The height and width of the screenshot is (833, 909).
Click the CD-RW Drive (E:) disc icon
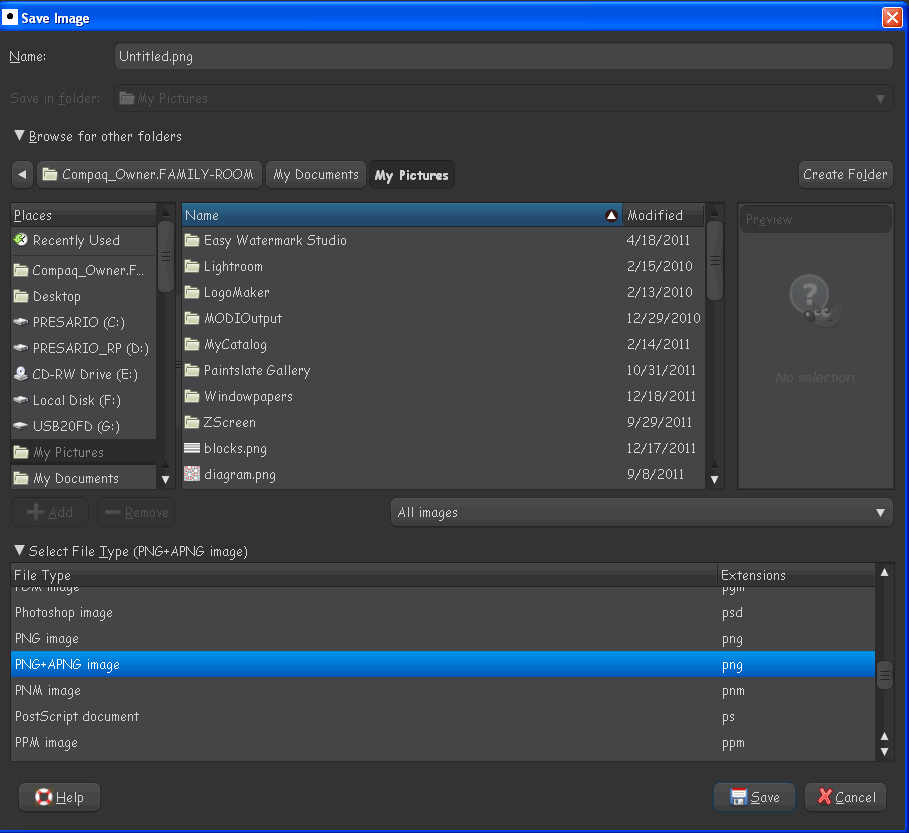[x=21, y=374]
